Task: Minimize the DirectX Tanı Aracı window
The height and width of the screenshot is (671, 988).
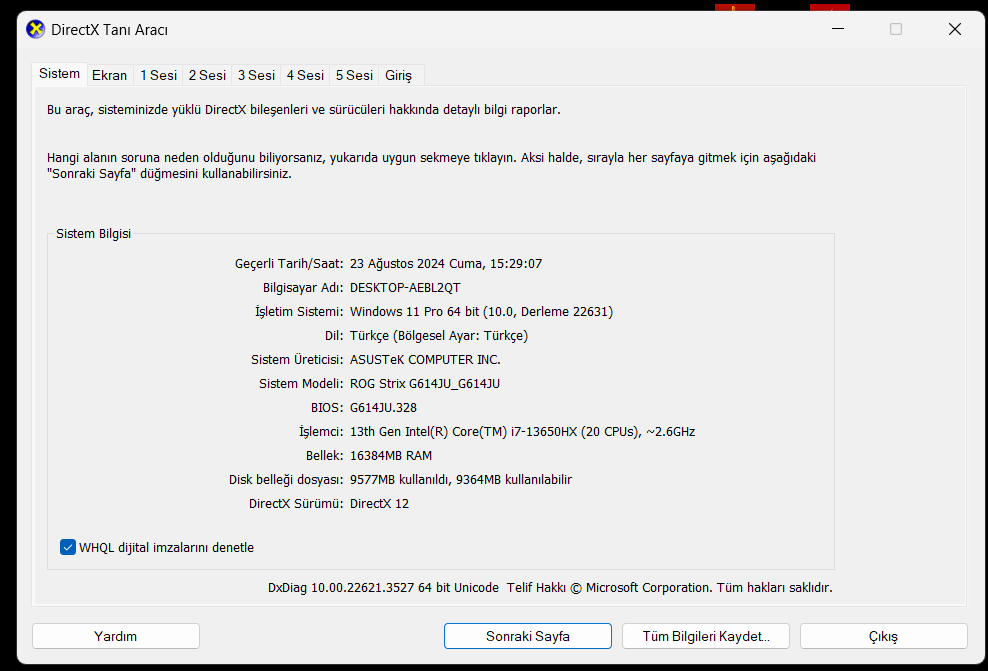Action: pos(838,29)
